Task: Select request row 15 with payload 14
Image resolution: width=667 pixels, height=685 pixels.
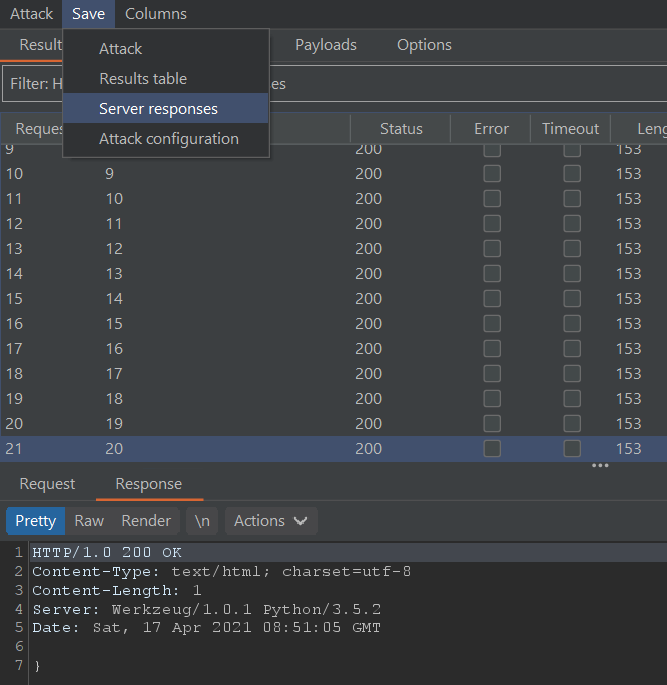Action: click(334, 299)
